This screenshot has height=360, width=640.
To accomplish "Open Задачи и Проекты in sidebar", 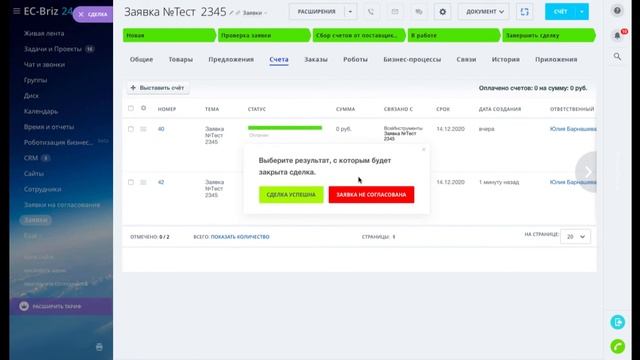I will 53,49.
